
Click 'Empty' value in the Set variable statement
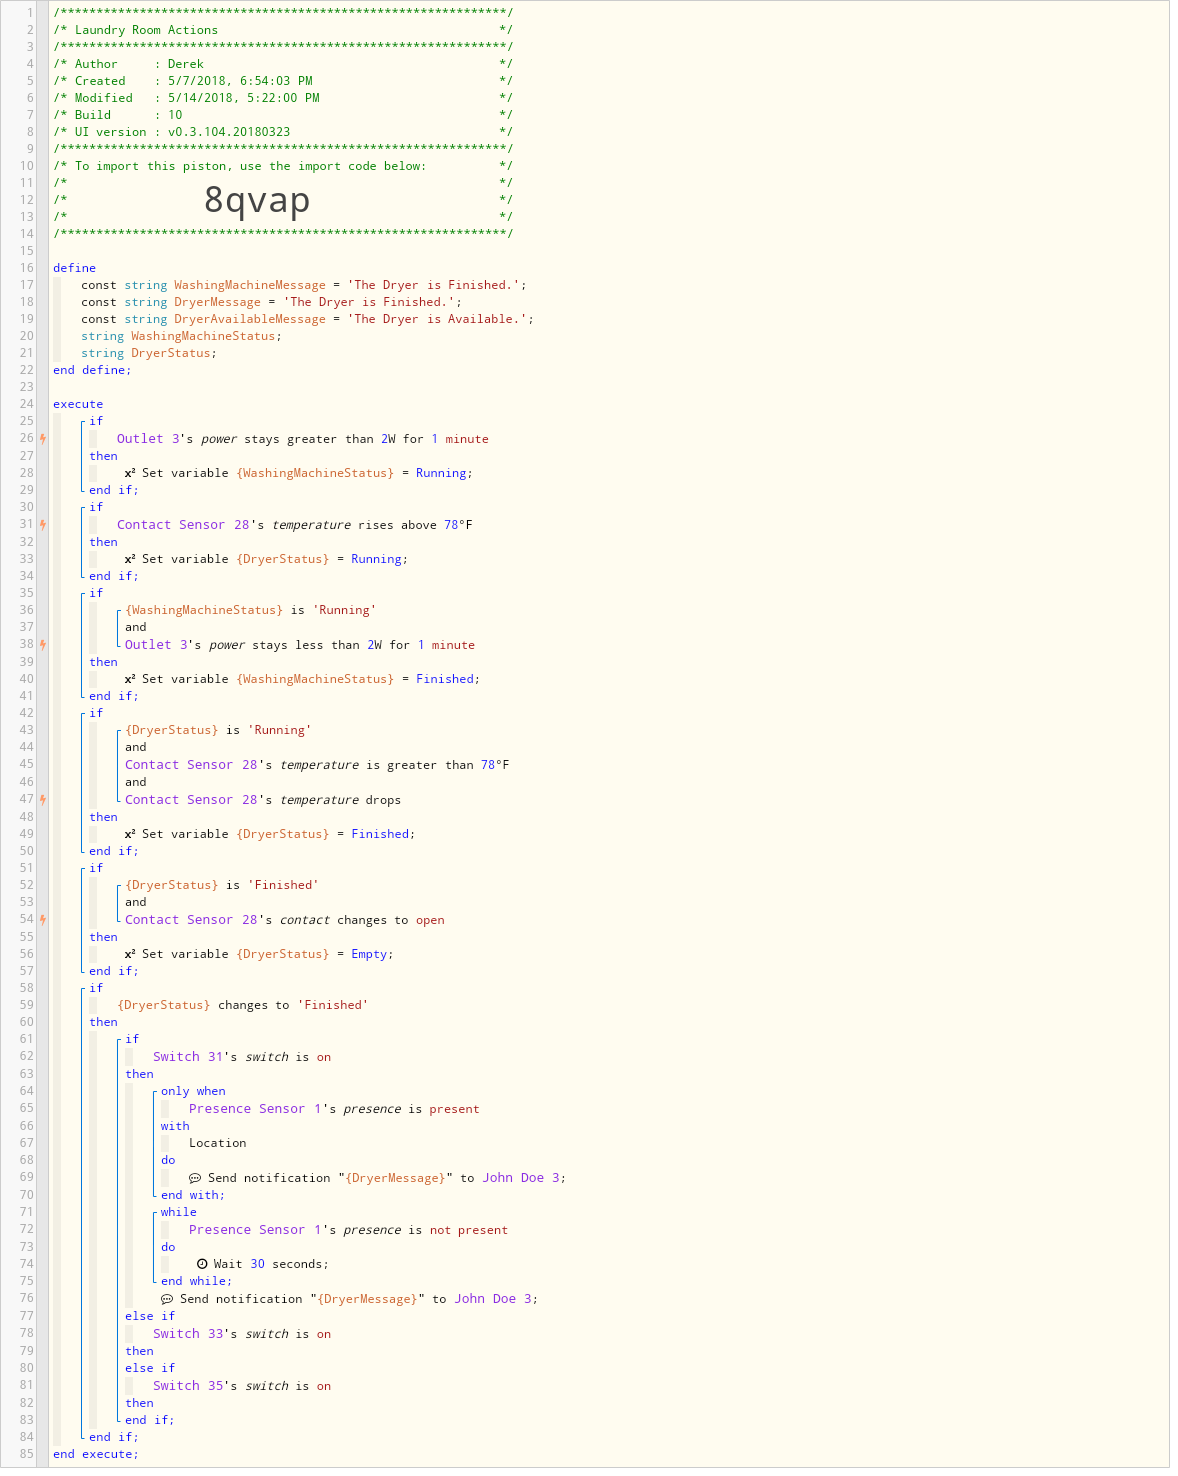[x=369, y=954]
